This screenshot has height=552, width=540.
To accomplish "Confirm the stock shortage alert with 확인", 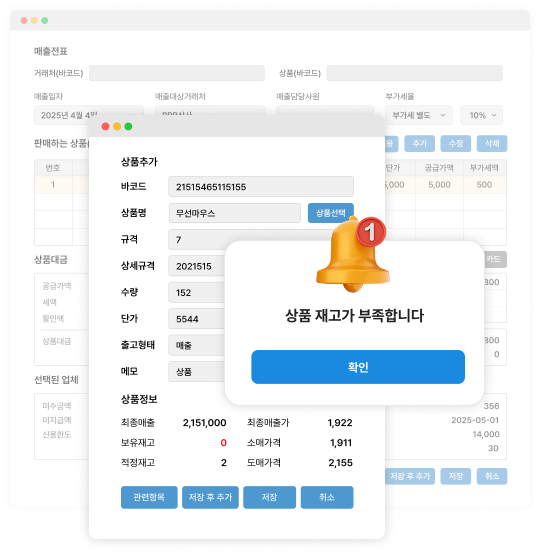I will click(x=358, y=366).
